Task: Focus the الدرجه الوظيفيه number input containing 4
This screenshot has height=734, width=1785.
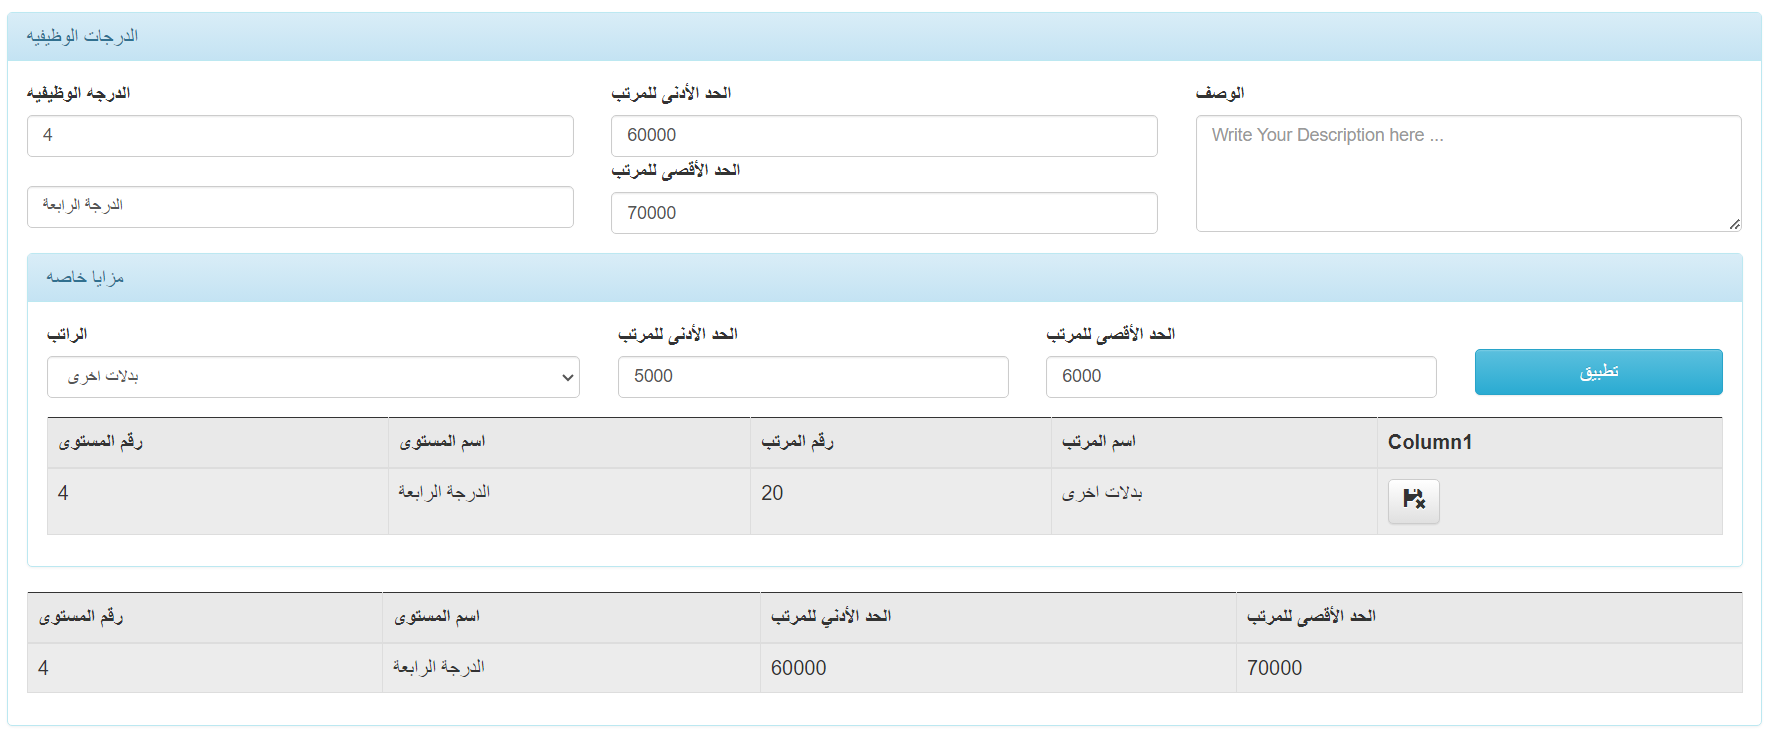Action: [x=300, y=136]
